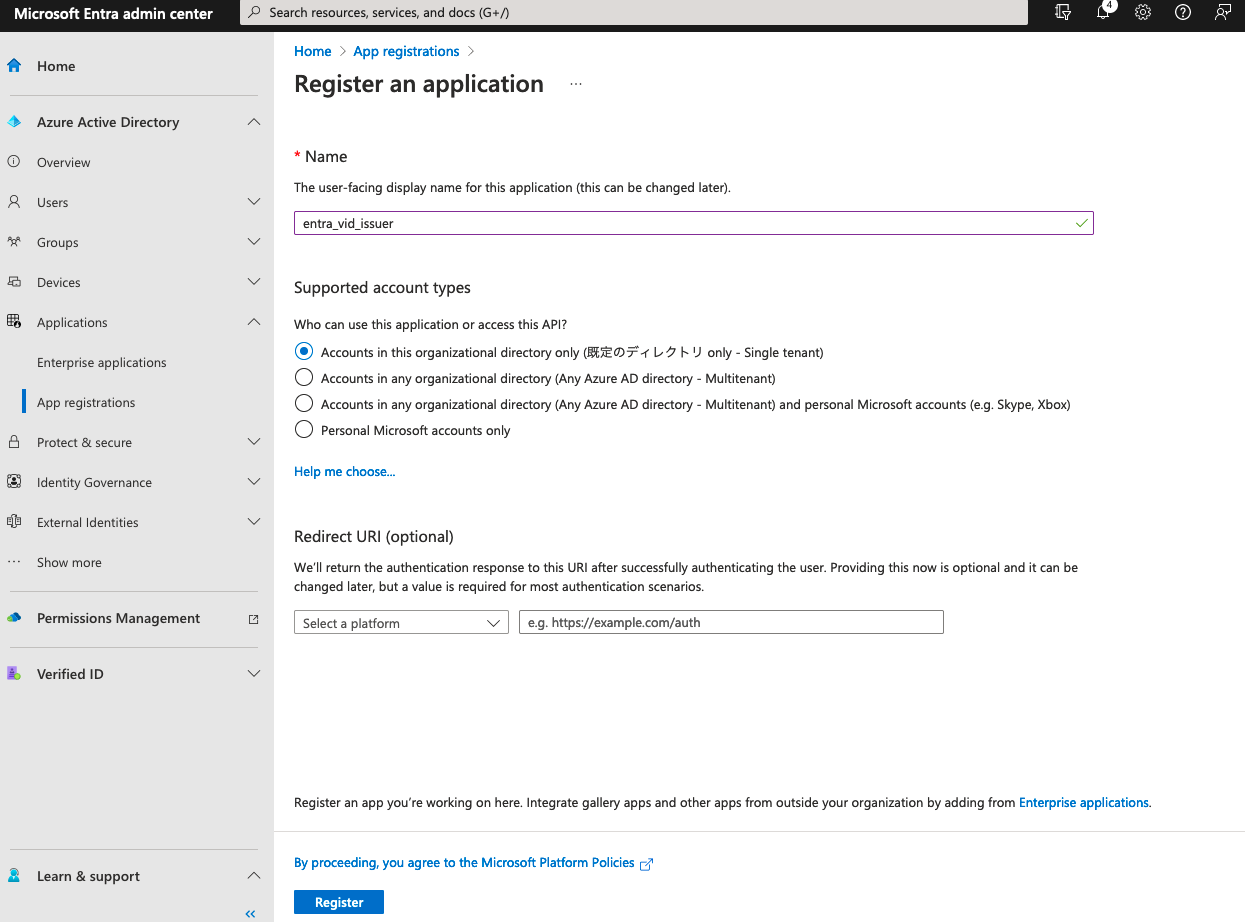This screenshot has width=1245, height=922.
Task: Click the Register button
Action: point(338,902)
